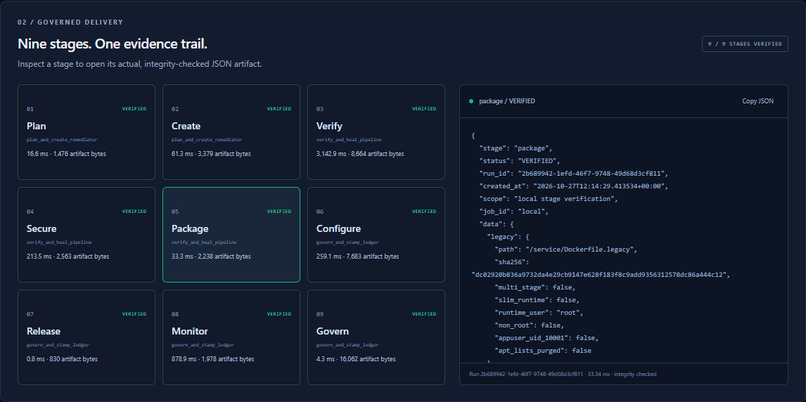Click the "job_id": "local" line
The width and height of the screenshot is (806, 402).
click(516, 211)
